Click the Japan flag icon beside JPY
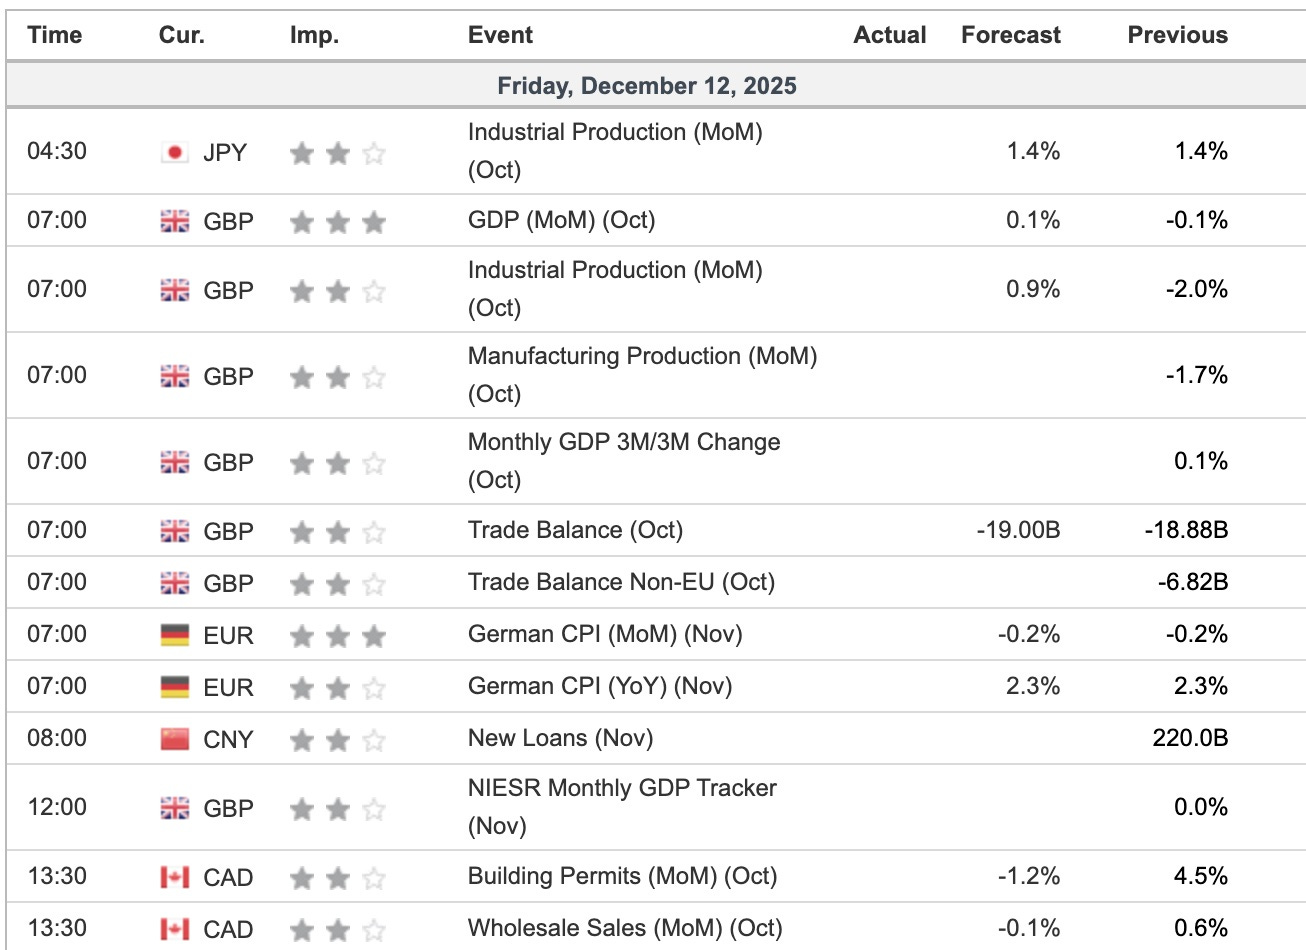 pos(175,152)
